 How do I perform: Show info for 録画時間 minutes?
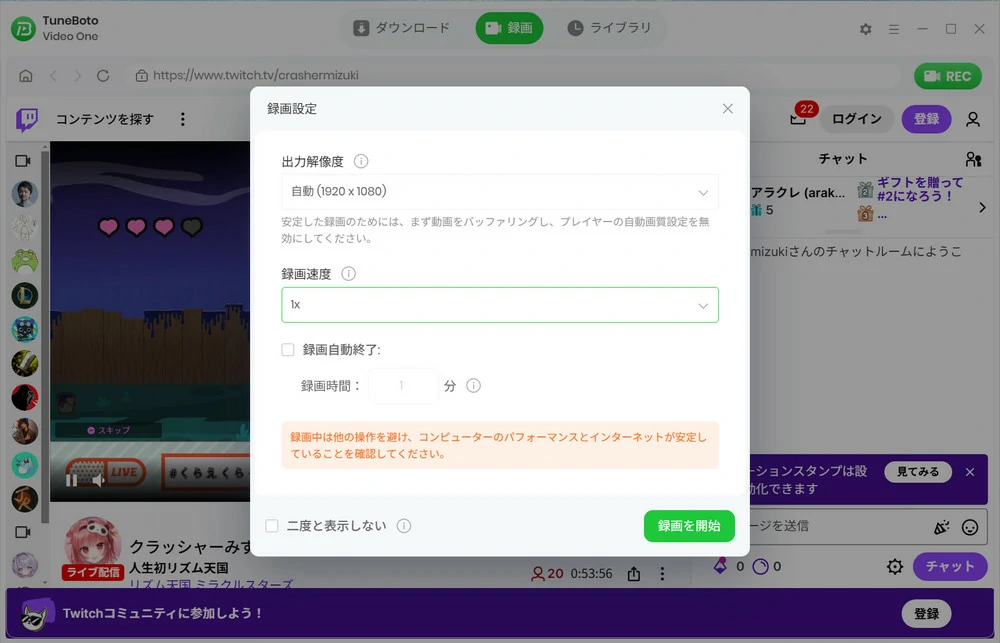click(473, 385)
